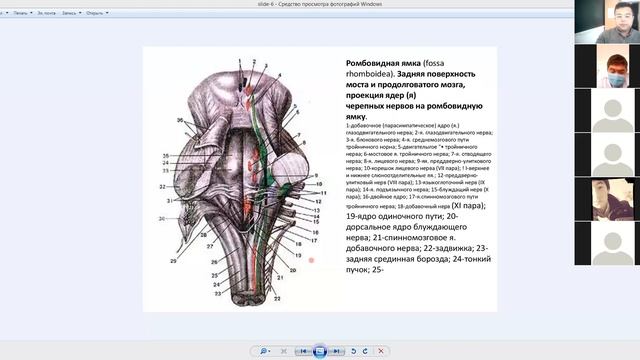The height and width of the screenshot is (360, 640).
Task: Go to the next photo
Action: (336, 351)
